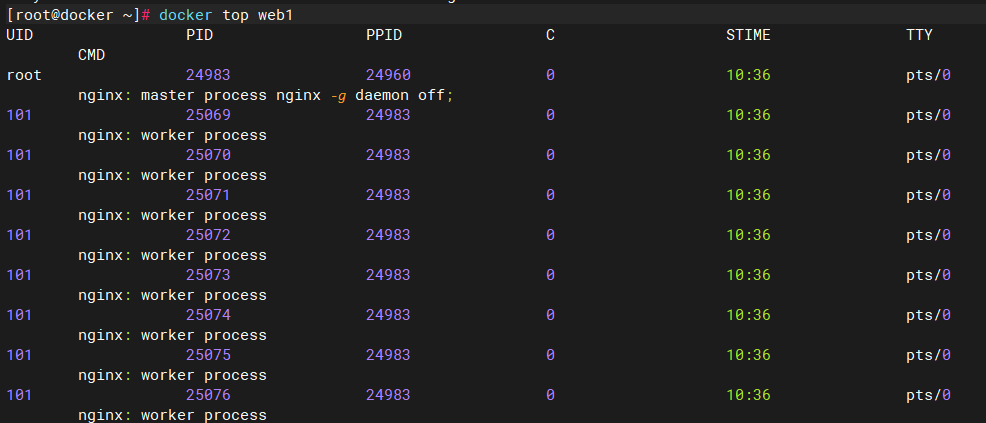
Task: Click the worker process line under PID 25074
Action: click(x=172, y=335)
